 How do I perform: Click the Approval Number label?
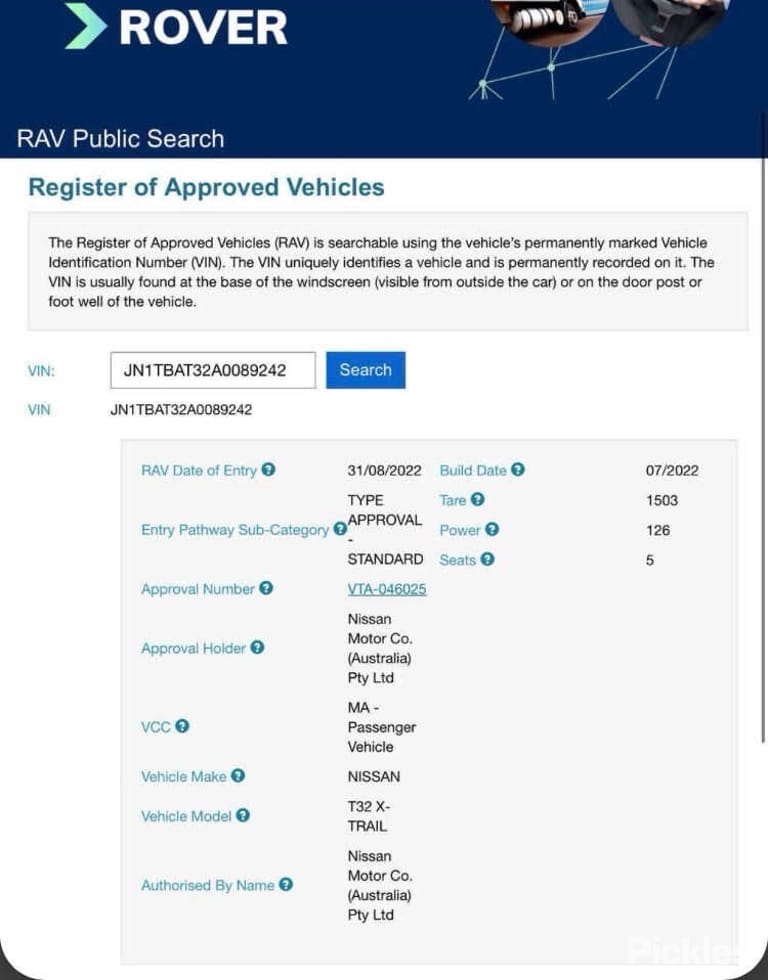click(x=197, y=589)
